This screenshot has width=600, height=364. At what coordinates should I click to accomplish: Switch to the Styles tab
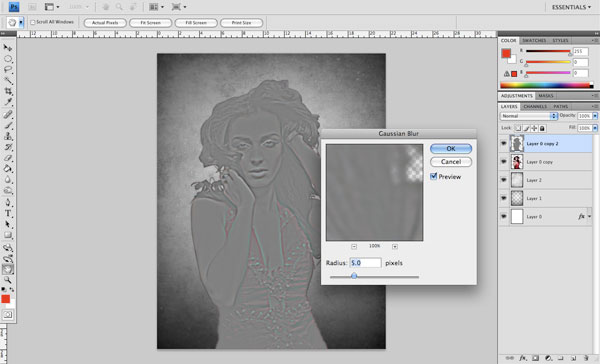[x=560, y=41]
